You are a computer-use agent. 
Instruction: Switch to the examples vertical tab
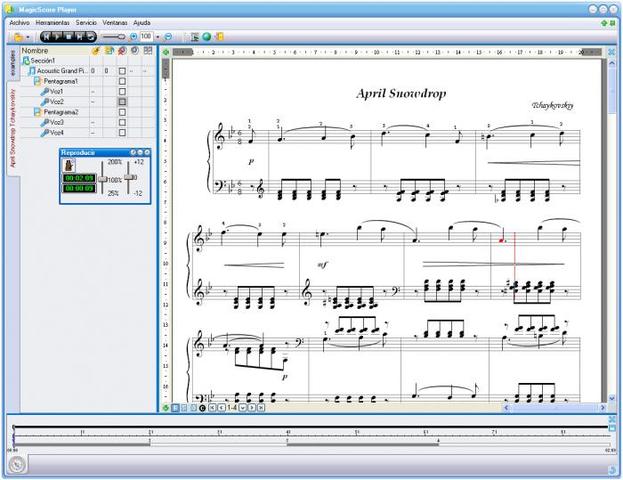(x=13, y=63)
